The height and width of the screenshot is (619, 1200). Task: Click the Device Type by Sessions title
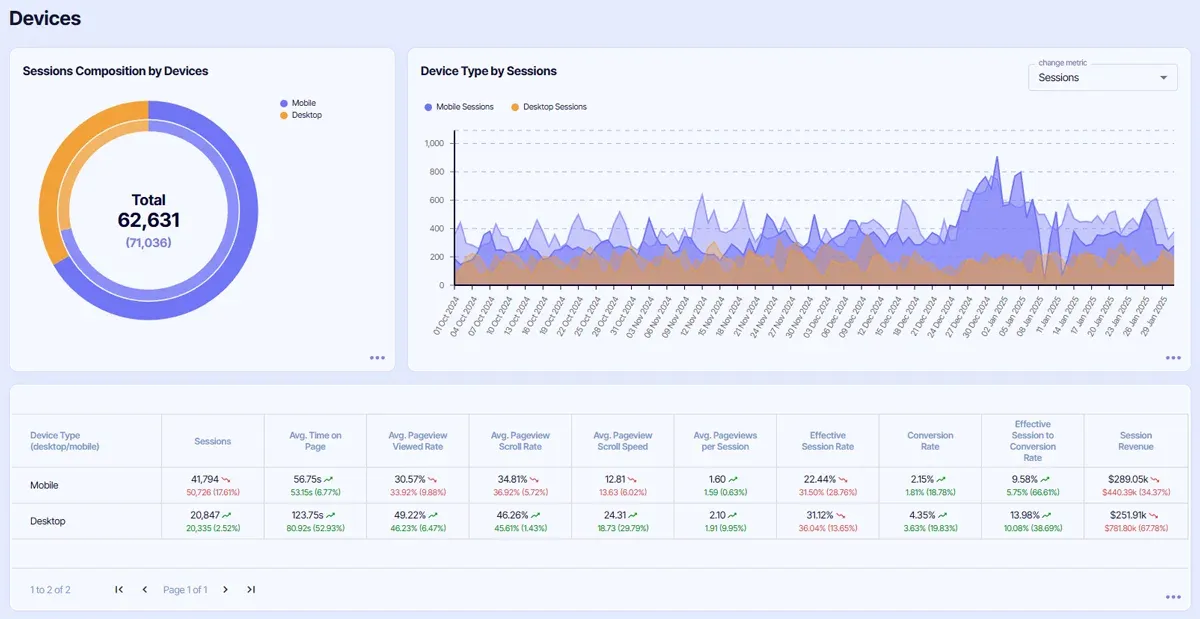coord(489,71)
